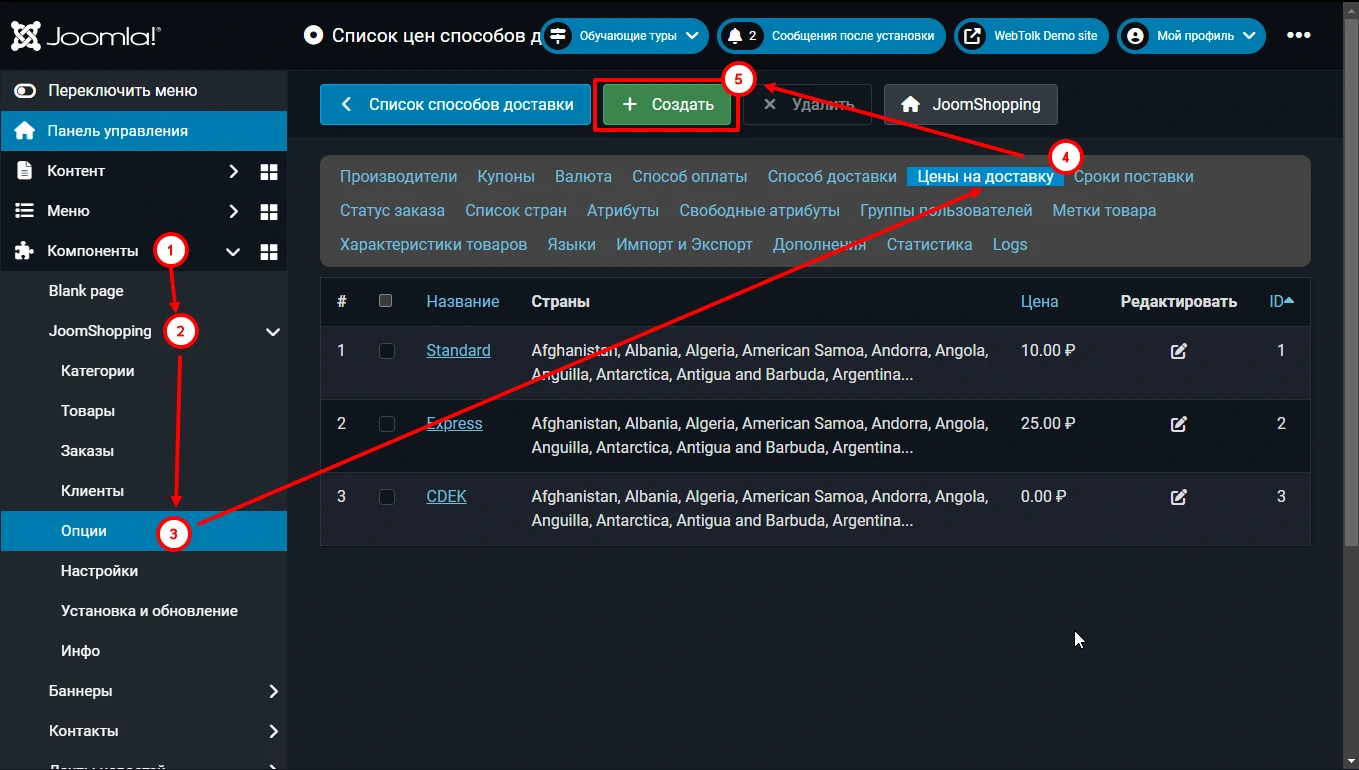Open Content dashboard grid icon
1359x770 pixels.
point(268,171)
